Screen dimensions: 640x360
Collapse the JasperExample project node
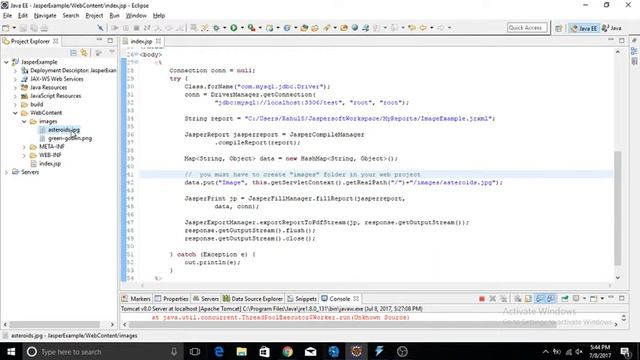[7, 62]
